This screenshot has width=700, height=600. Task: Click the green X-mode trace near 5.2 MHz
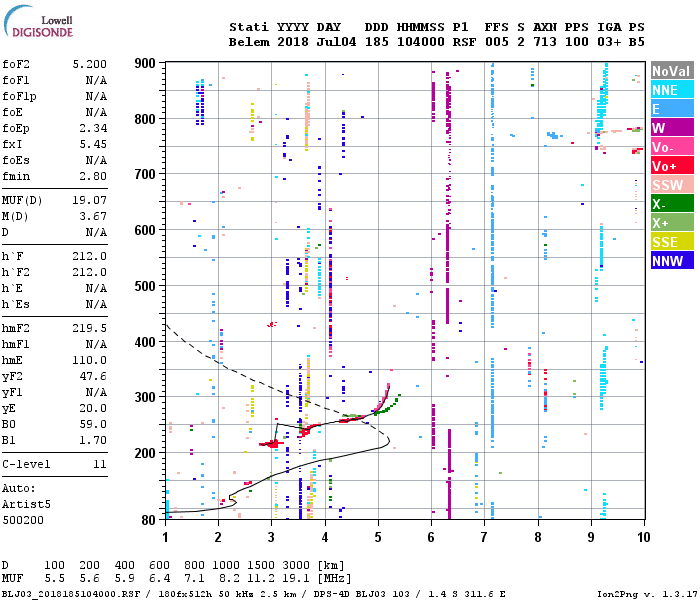[x=388, y=407]
